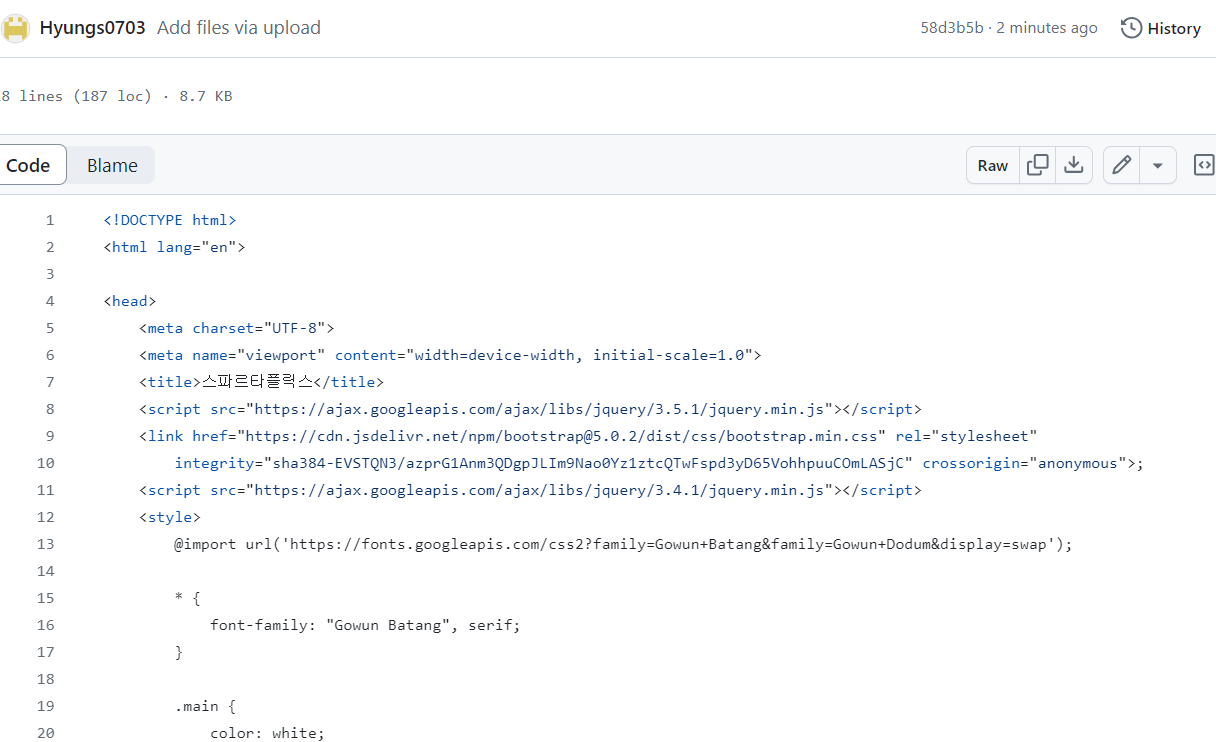Open symbols panel icon
This screenshot has width=1216, height=742.
(x=1204, y=165)
